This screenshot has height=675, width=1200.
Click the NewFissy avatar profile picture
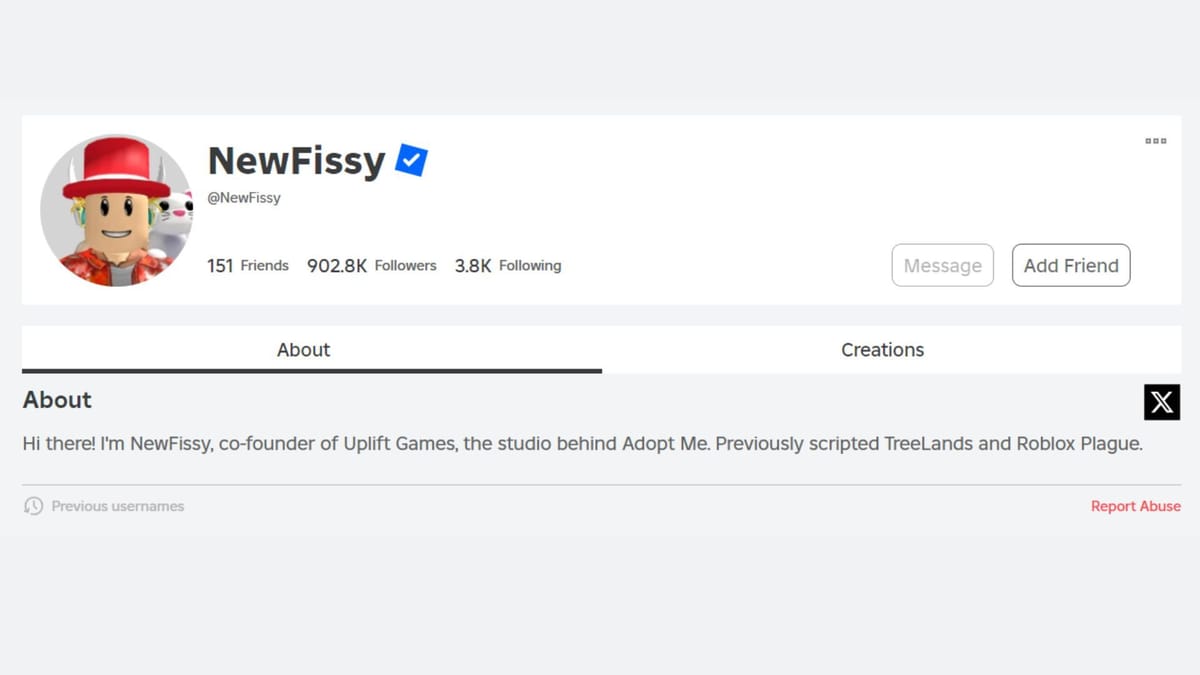[116, 211]
